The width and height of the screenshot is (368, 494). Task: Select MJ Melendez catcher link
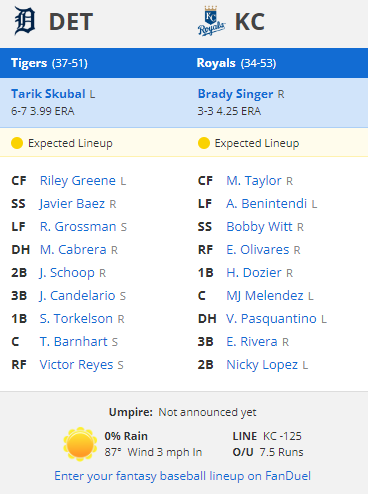265,296
